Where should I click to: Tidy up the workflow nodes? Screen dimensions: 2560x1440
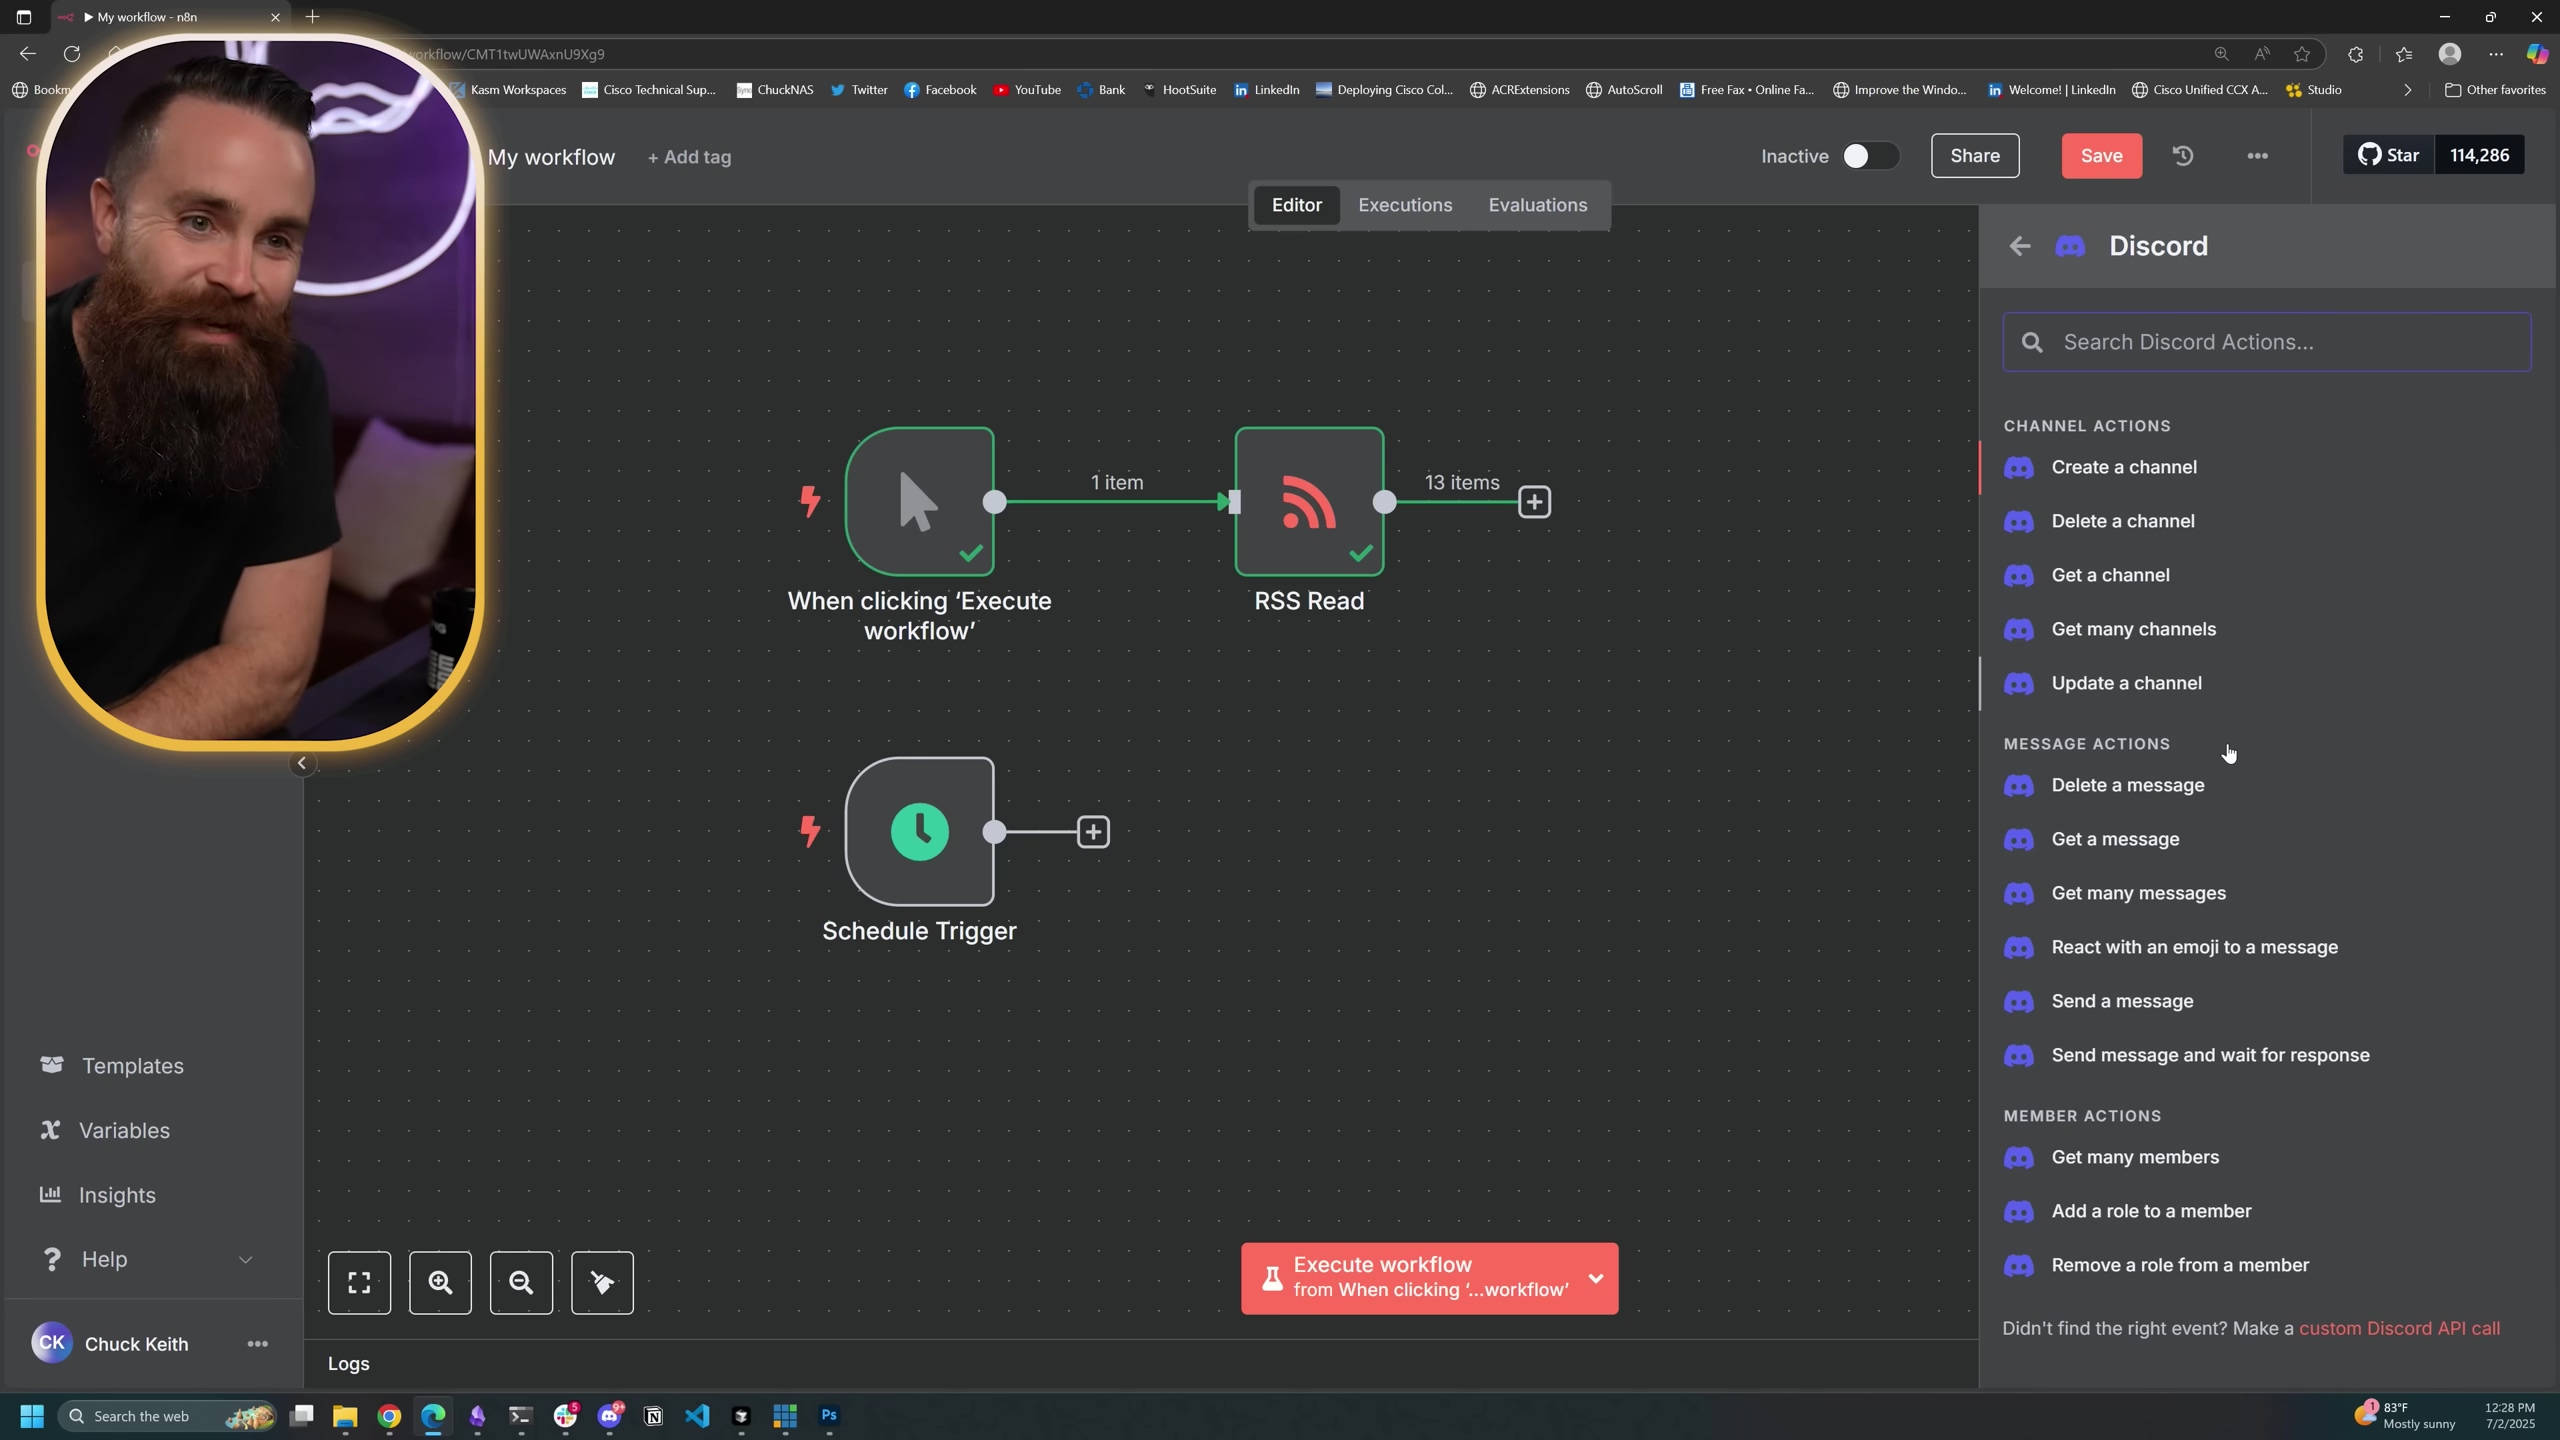(x=602, y=1283)
